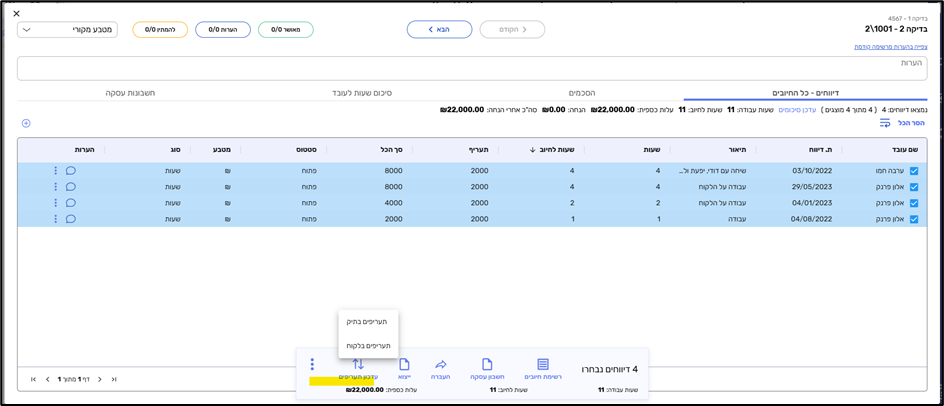Image resolution: width=944 pixels, height=406 pixels.
Task: Click the circled plus add icon
Action: click(26, 123)
